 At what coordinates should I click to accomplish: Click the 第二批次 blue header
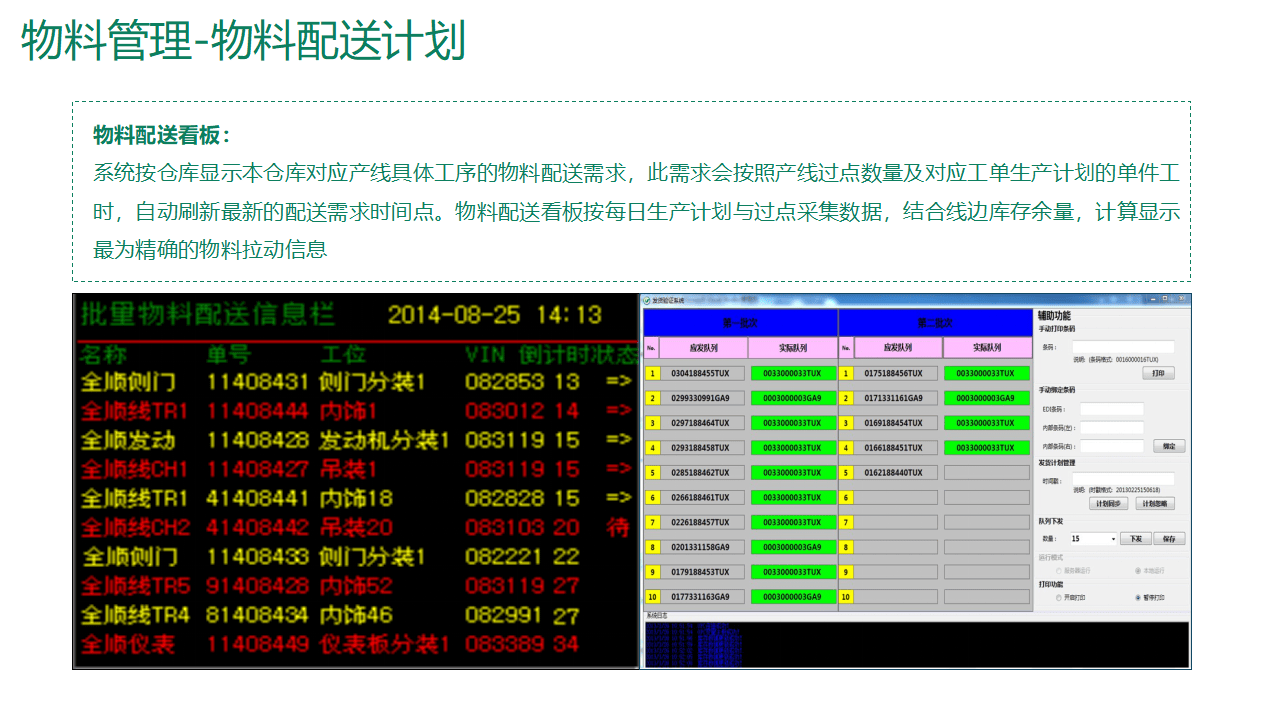(x=935, y=322)
